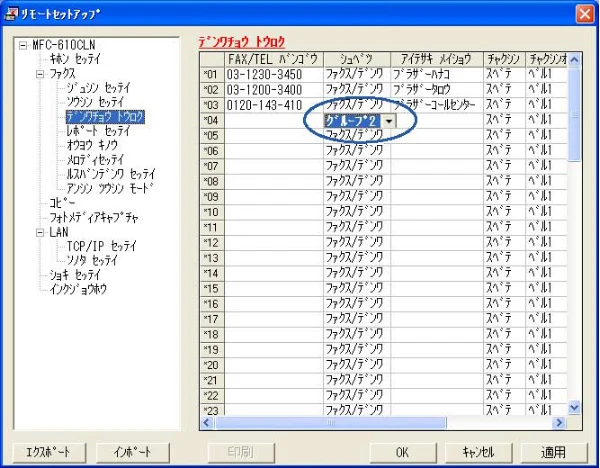Select ソノタ セッテイ under LAN
Screen dimensions: 600x468
[92, 261]
